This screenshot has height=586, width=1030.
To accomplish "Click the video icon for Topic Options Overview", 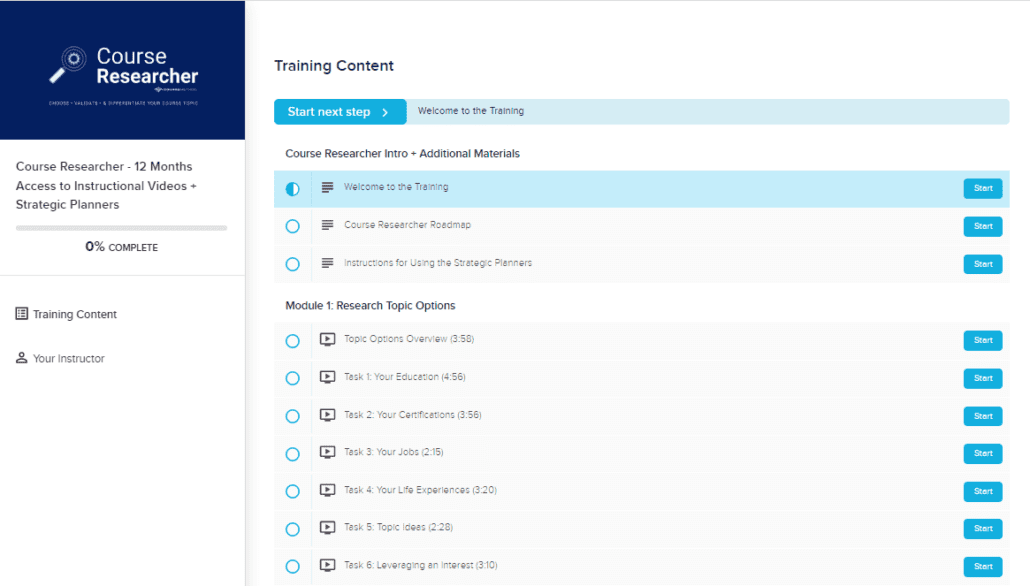I will tap(327, 339).
